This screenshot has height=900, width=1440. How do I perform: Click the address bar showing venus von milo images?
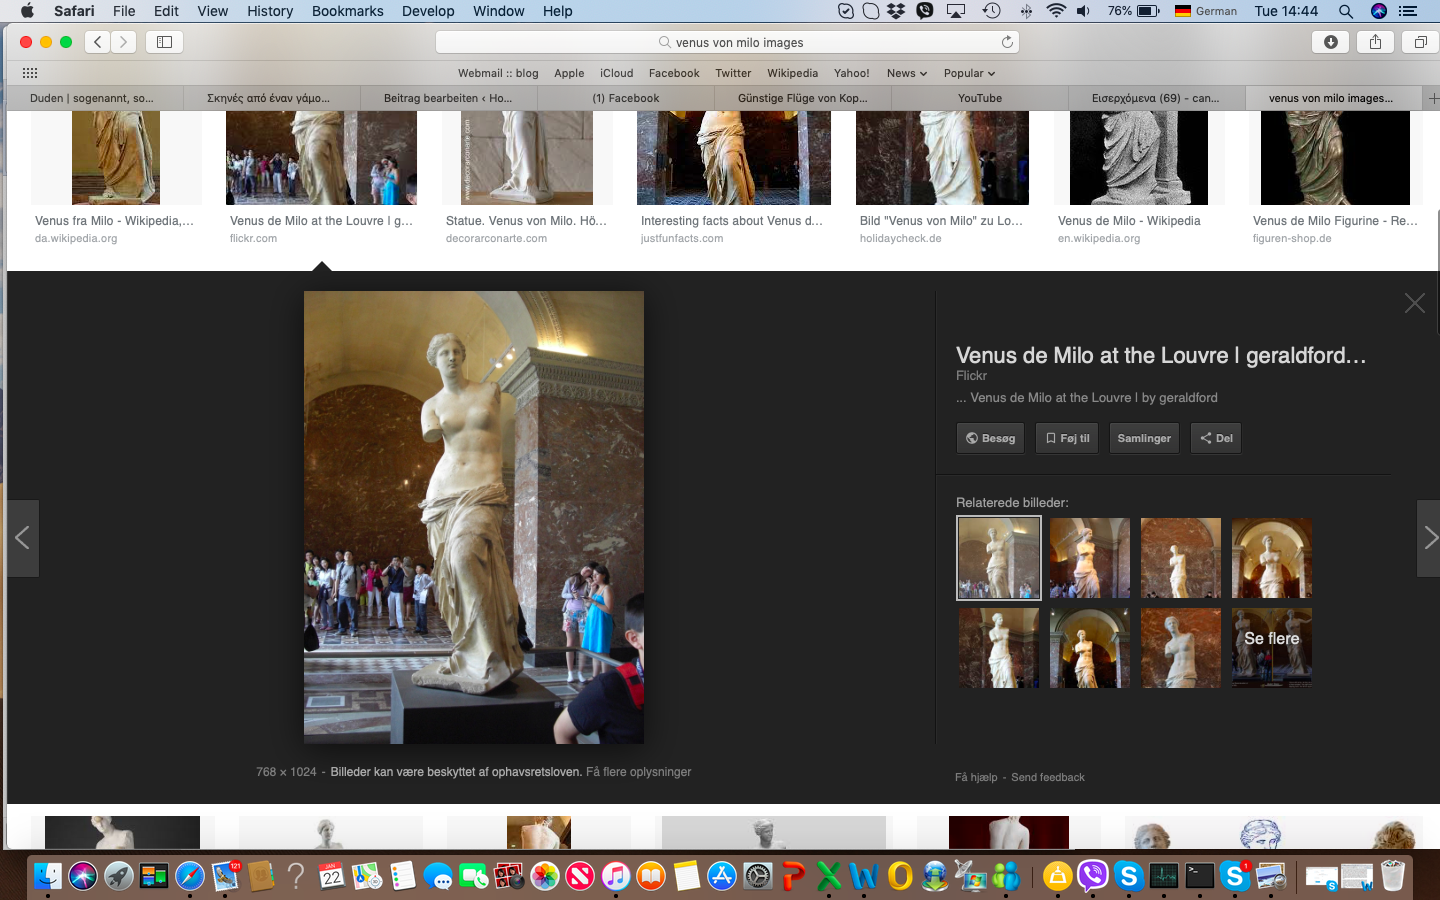click(727, 42)
